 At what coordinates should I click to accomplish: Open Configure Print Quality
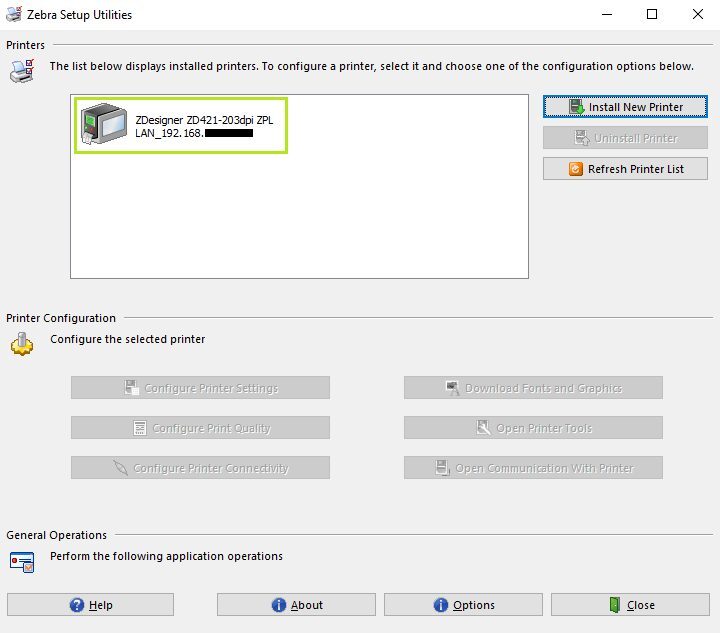(200, 428)
